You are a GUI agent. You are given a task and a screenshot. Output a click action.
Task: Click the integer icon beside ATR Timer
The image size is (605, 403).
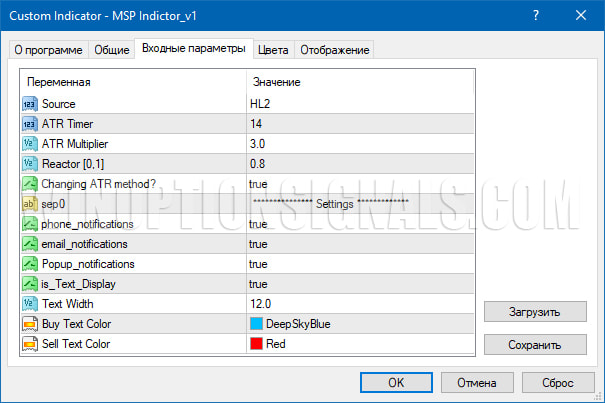point(30,124)
